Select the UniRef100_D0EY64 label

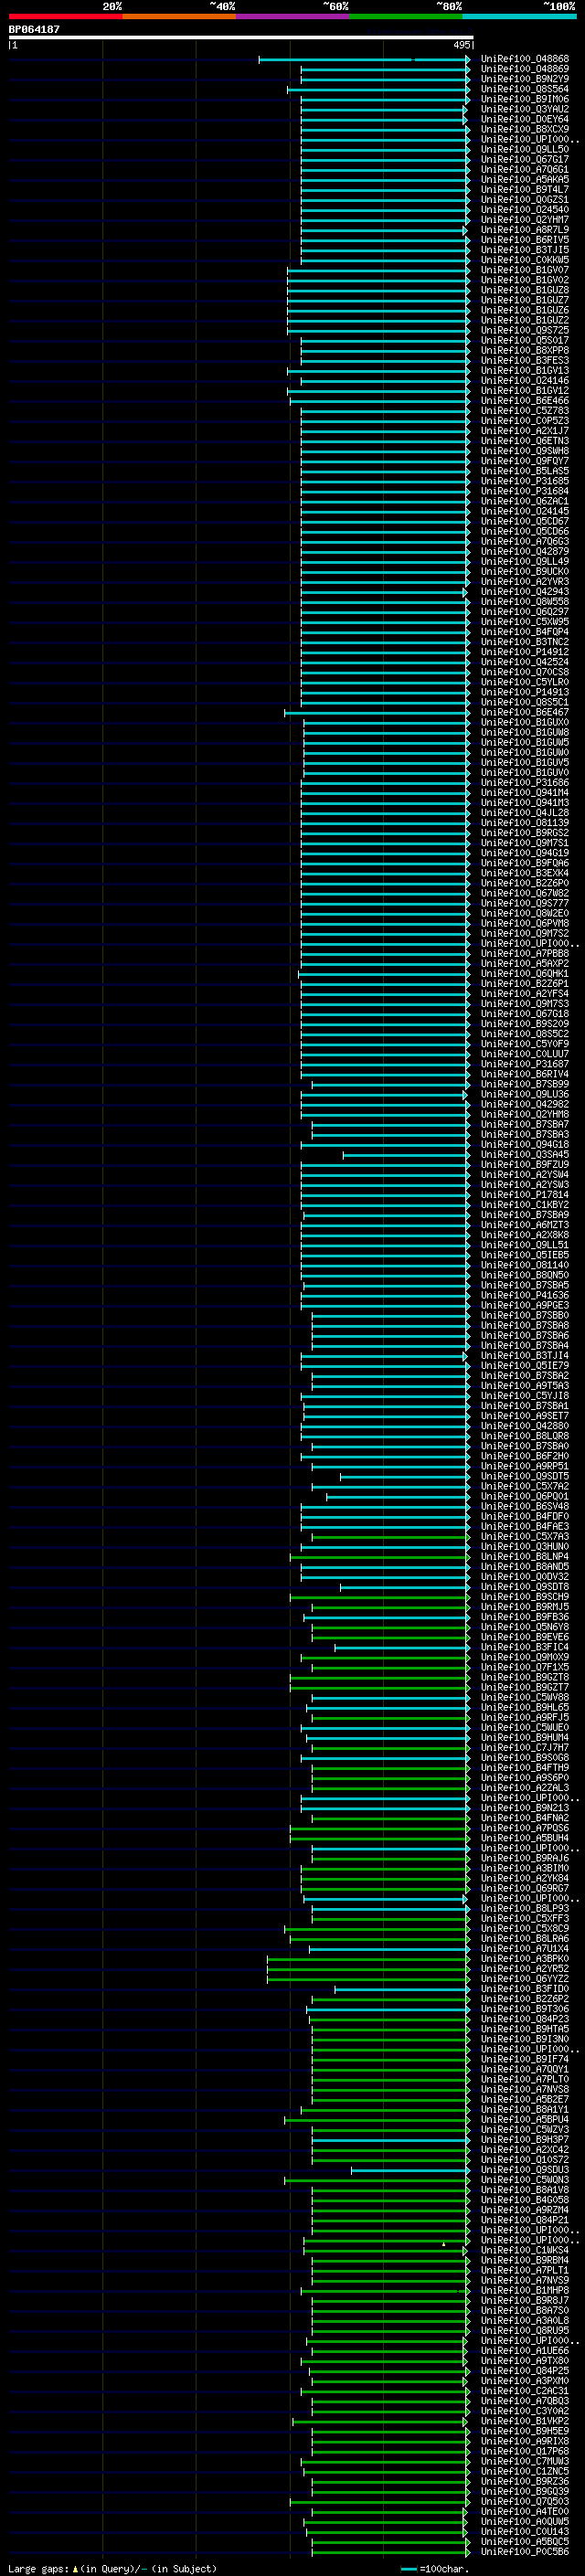(x=525, y=119)
